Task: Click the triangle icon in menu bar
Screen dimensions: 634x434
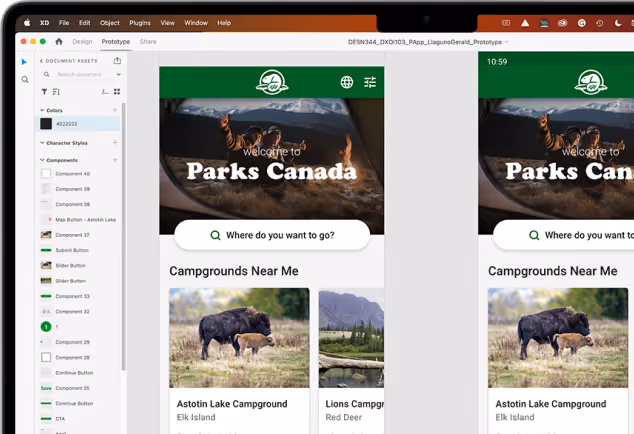Action: pyautogui.click(x=525, y=23)
